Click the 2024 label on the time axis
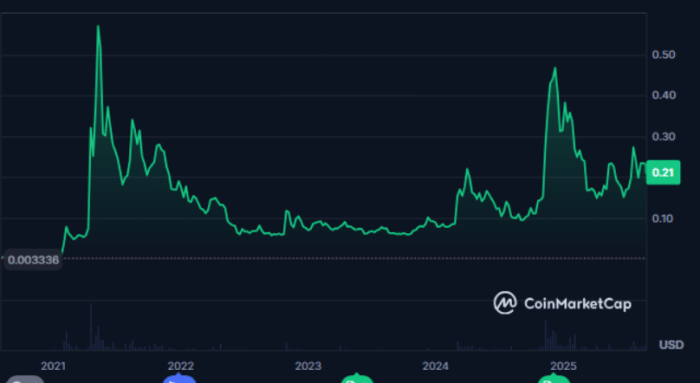The image size is (700, 383). (x=435, y=366)
